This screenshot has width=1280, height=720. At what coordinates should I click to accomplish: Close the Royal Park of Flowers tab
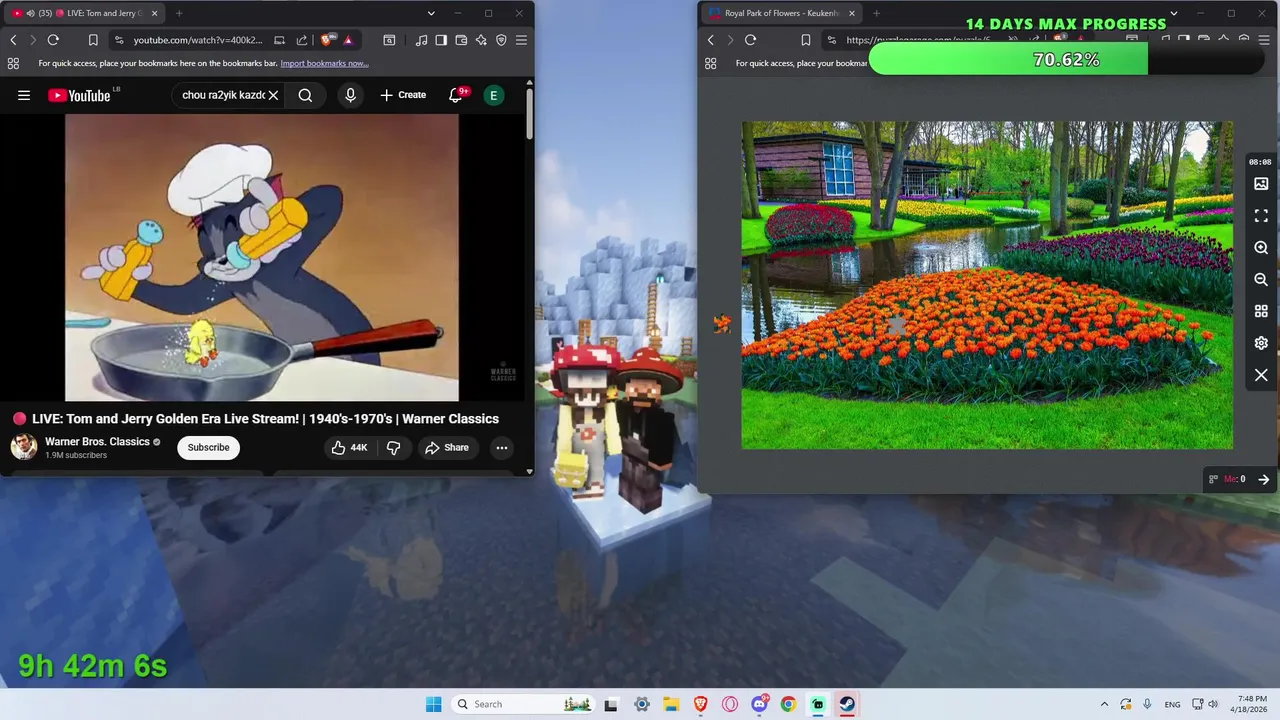tap(852, 13)
